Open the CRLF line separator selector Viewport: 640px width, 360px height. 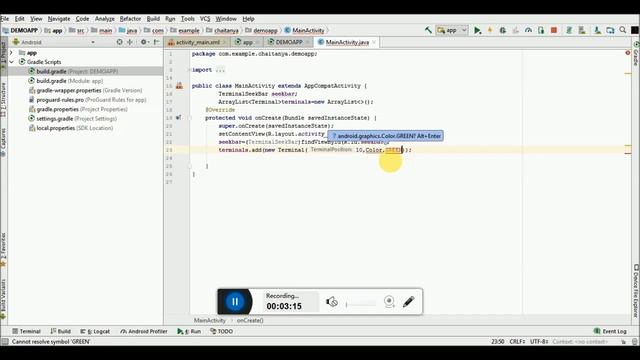click(x=517, y=342)
